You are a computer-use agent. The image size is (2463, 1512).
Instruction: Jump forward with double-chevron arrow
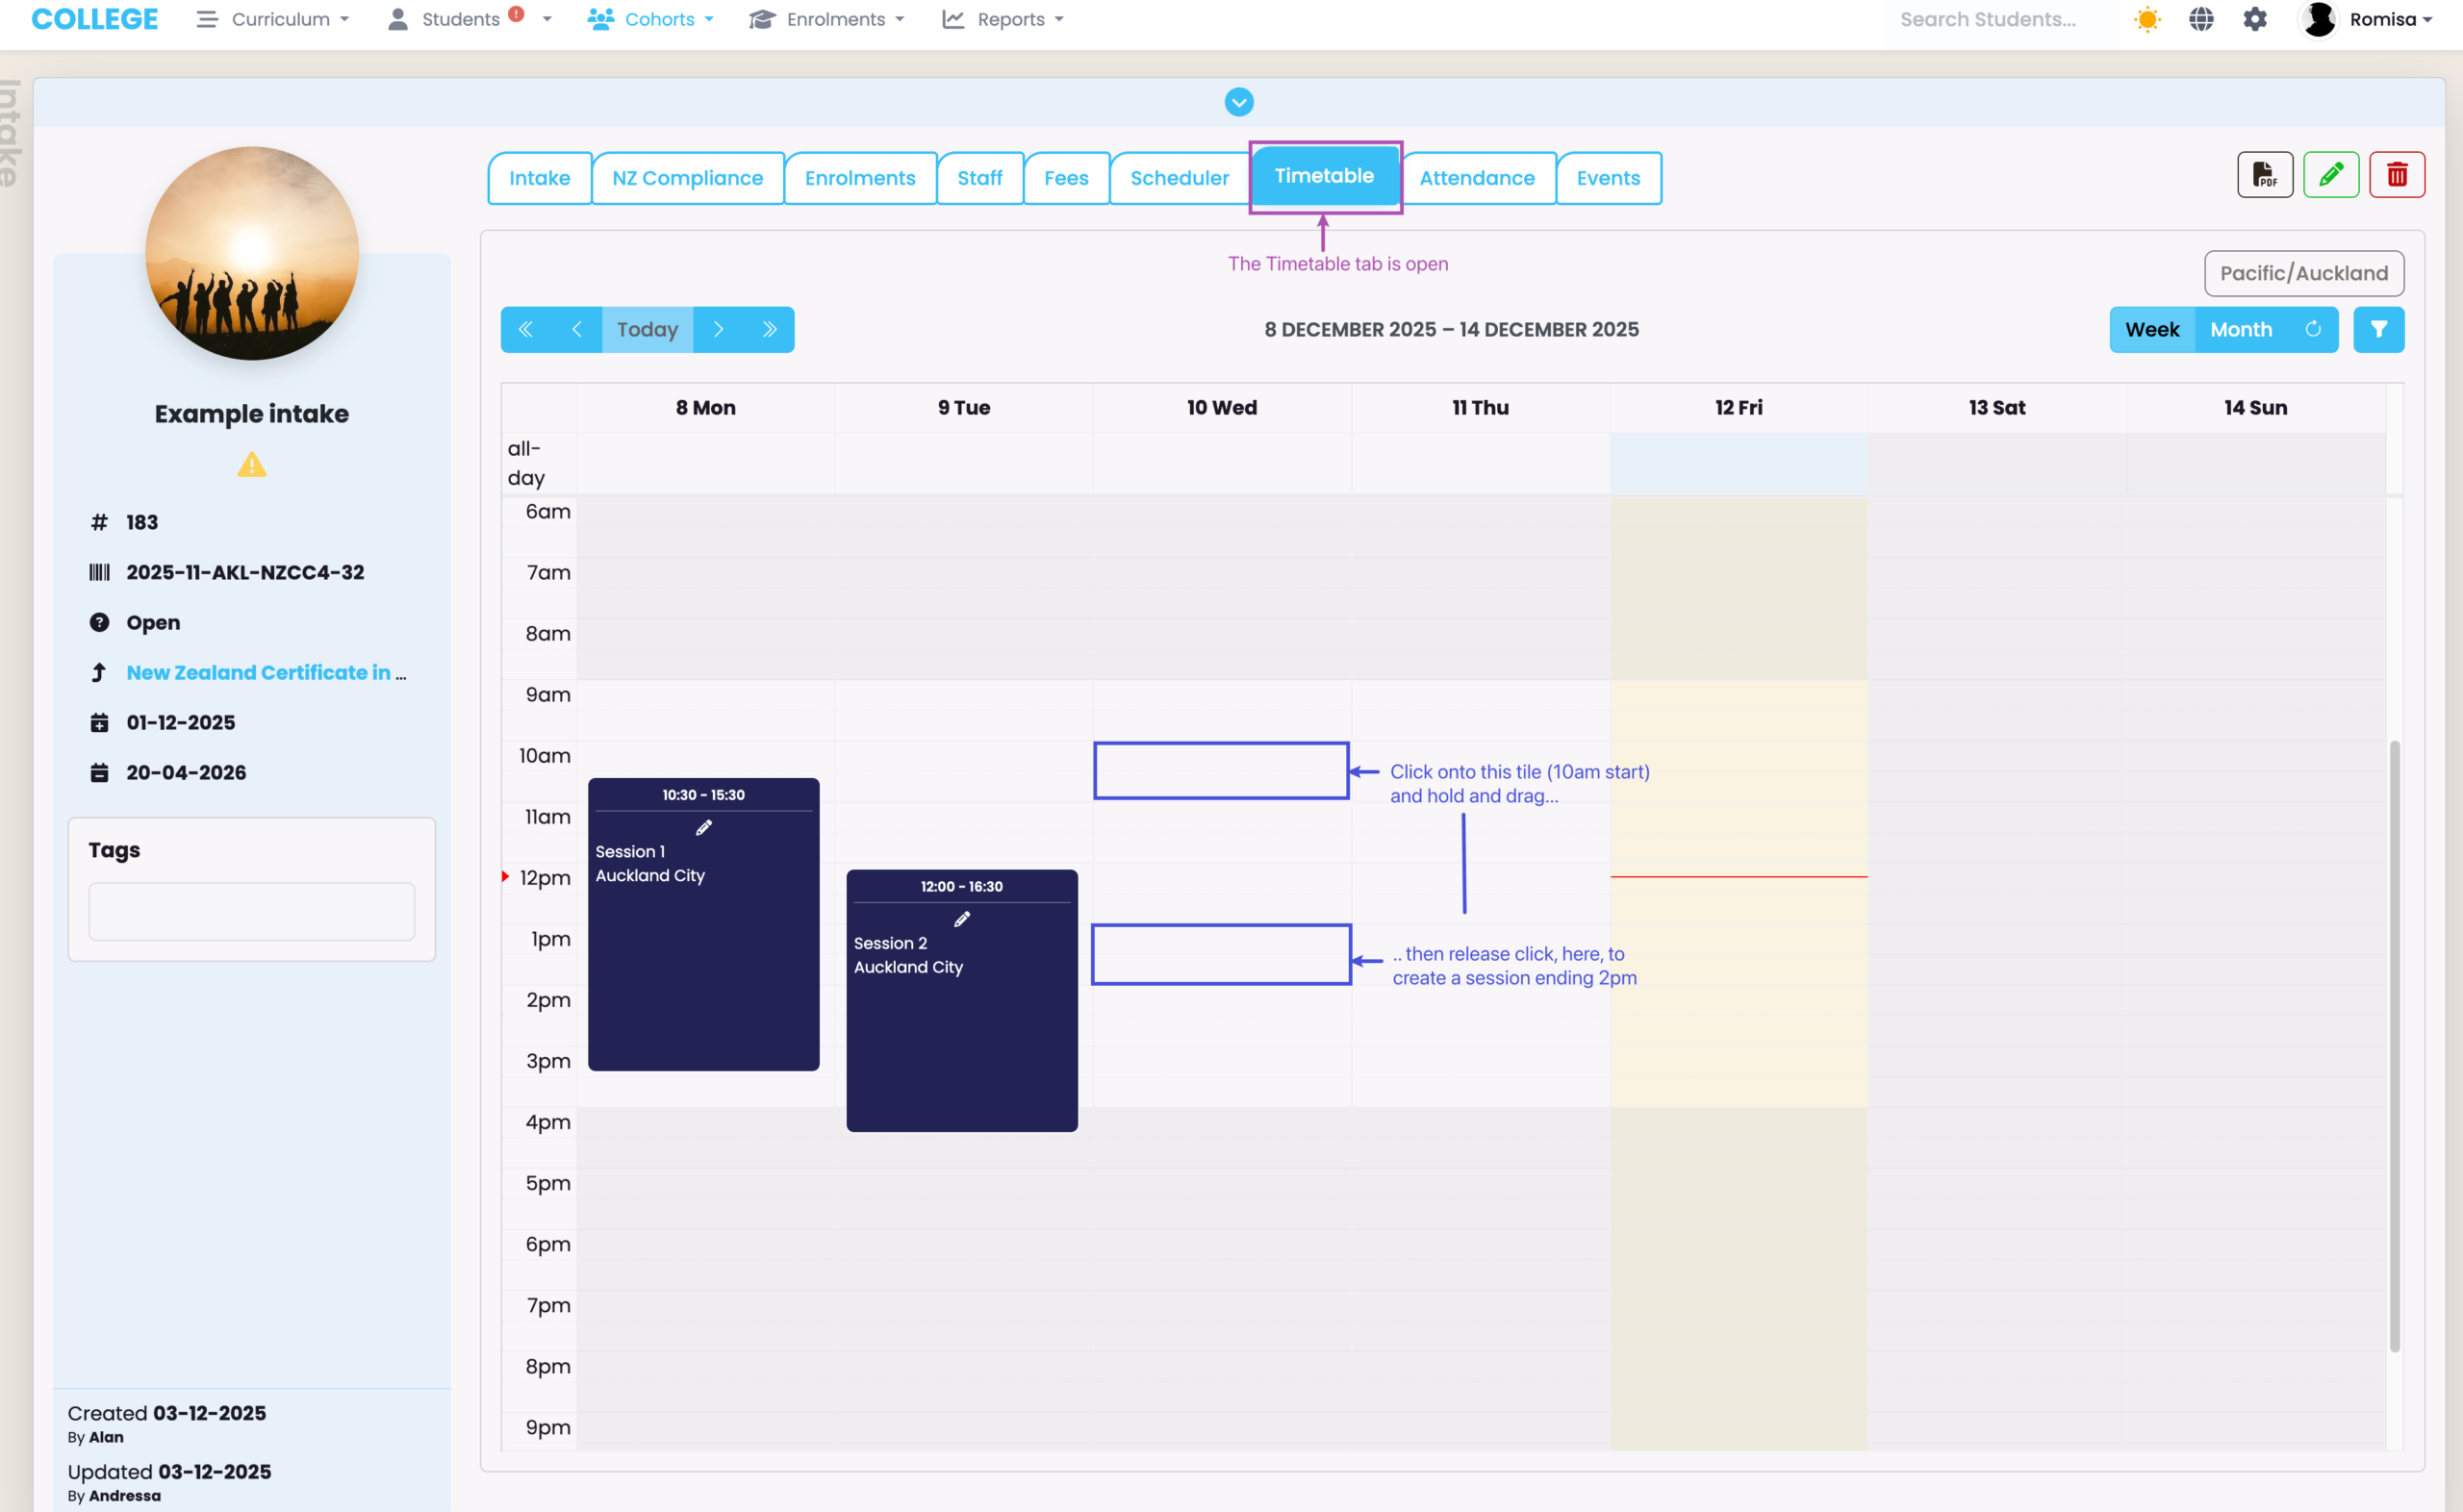coord(769,329)
